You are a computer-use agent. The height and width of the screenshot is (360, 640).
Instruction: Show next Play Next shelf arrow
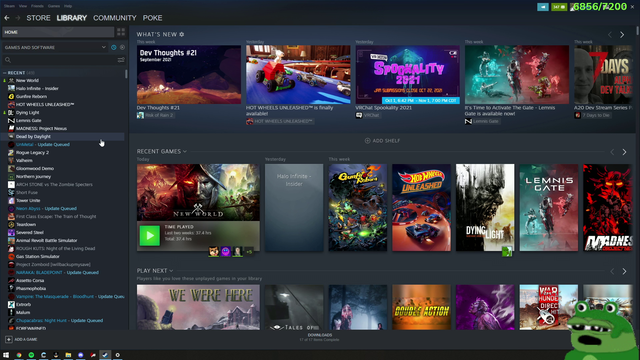coord(624,271)
